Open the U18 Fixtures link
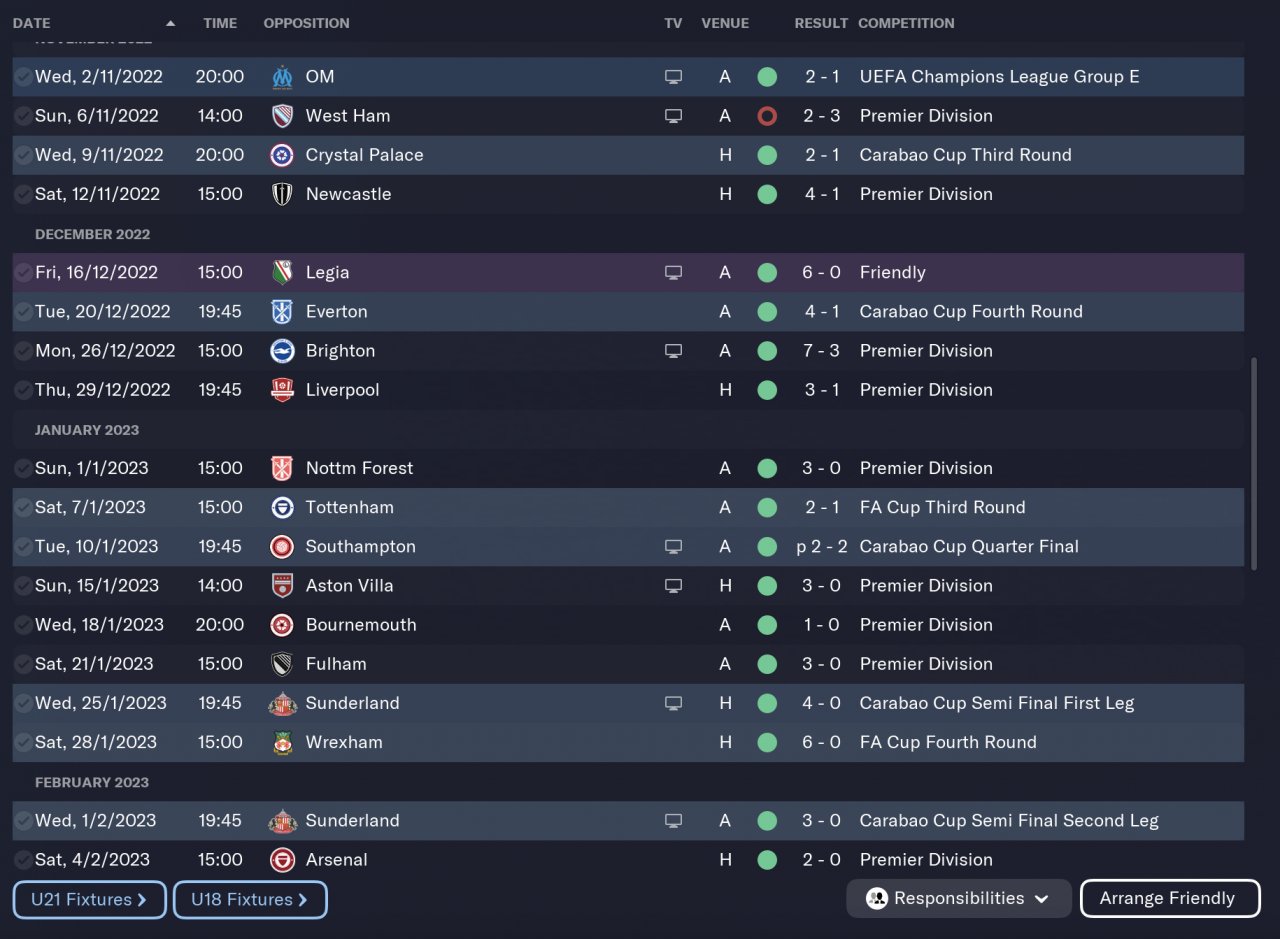Screen dimensions: 1280x939 [x=250, y=899]
